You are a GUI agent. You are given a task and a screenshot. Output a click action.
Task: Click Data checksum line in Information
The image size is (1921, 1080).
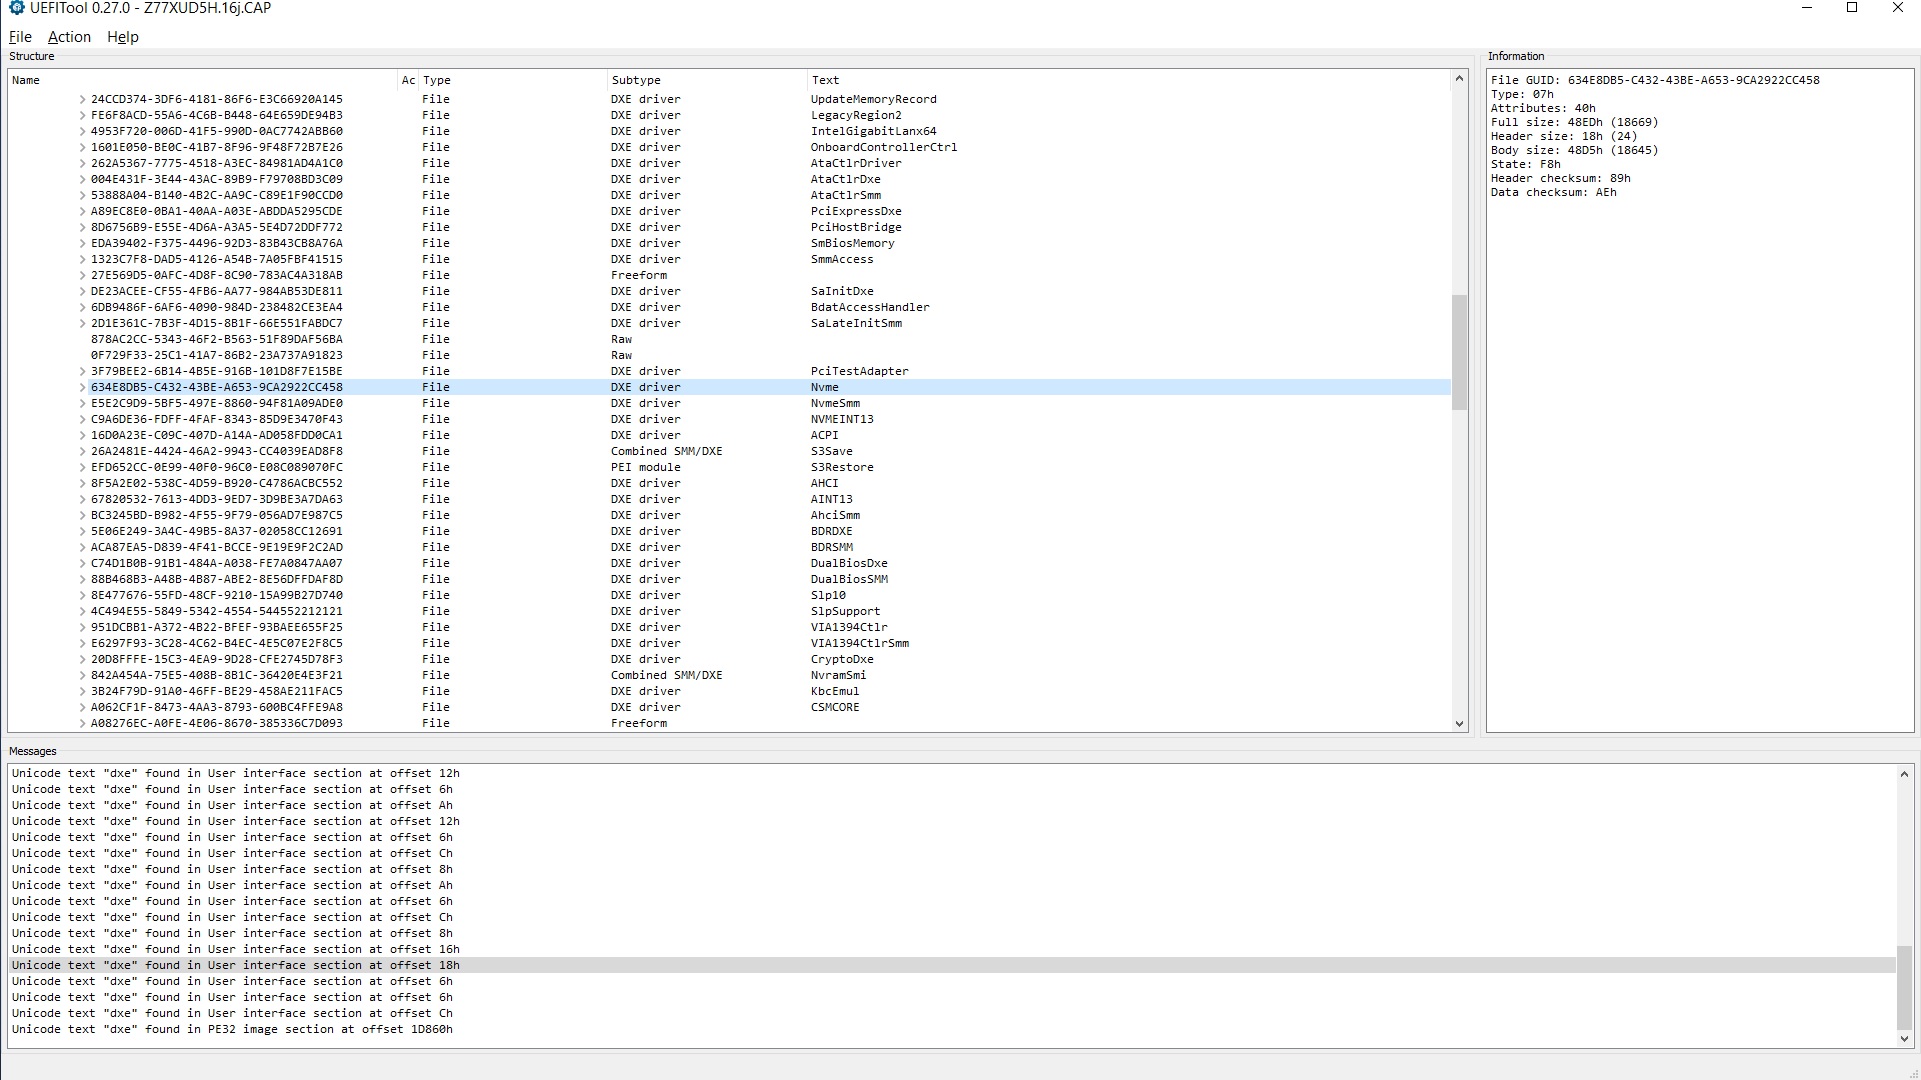click(x=1553, y=192)
